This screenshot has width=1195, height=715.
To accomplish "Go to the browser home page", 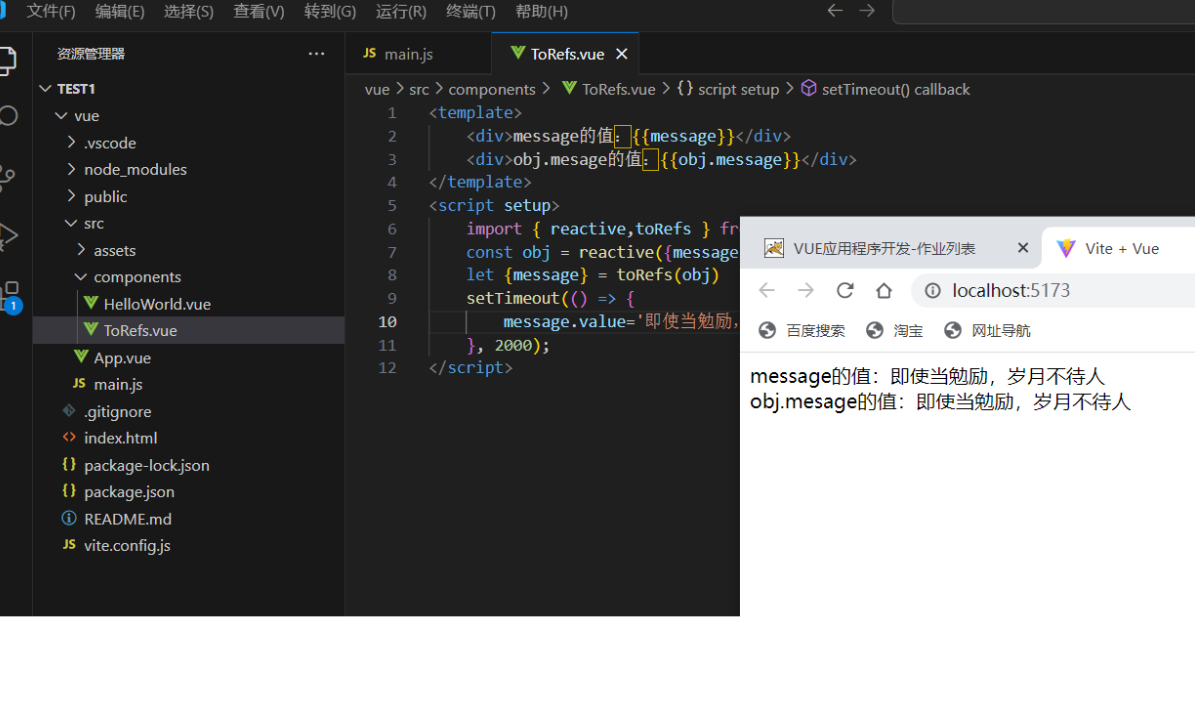I will coord(883,290).
